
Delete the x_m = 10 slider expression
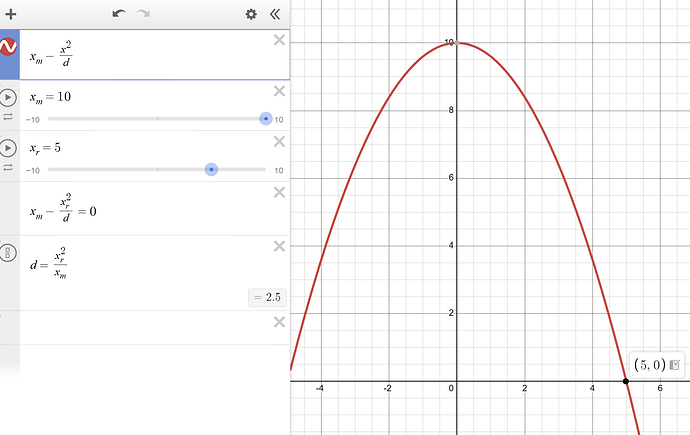(x=279, y=91)
